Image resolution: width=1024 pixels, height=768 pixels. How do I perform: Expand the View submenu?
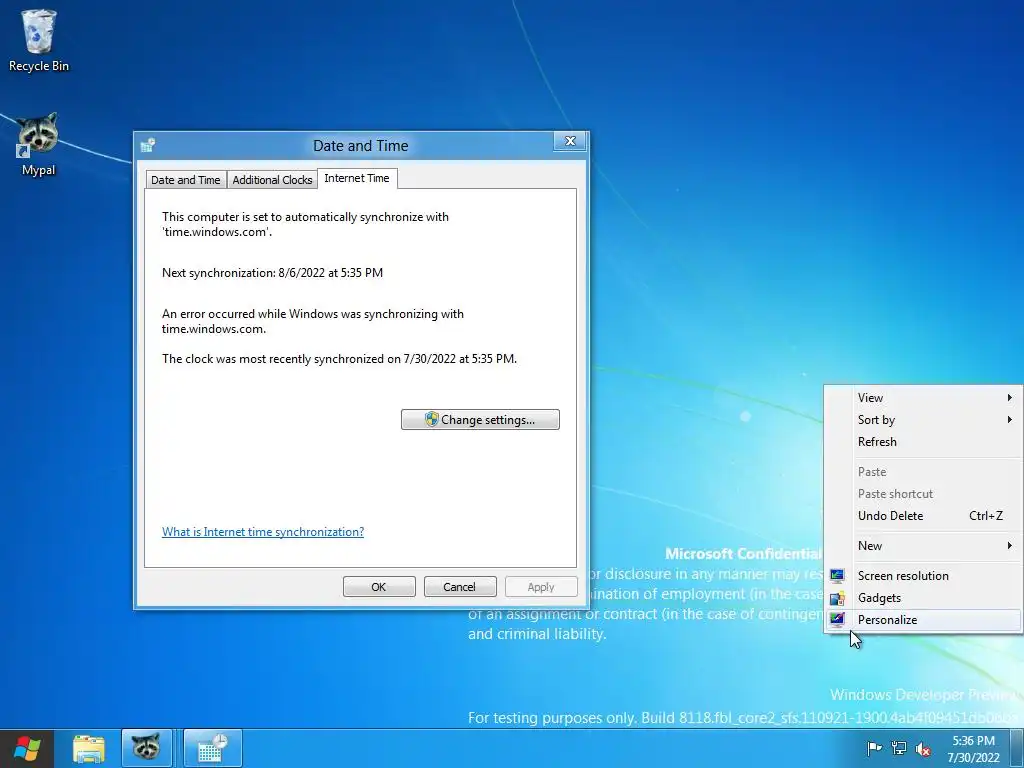tap(922, 398)
